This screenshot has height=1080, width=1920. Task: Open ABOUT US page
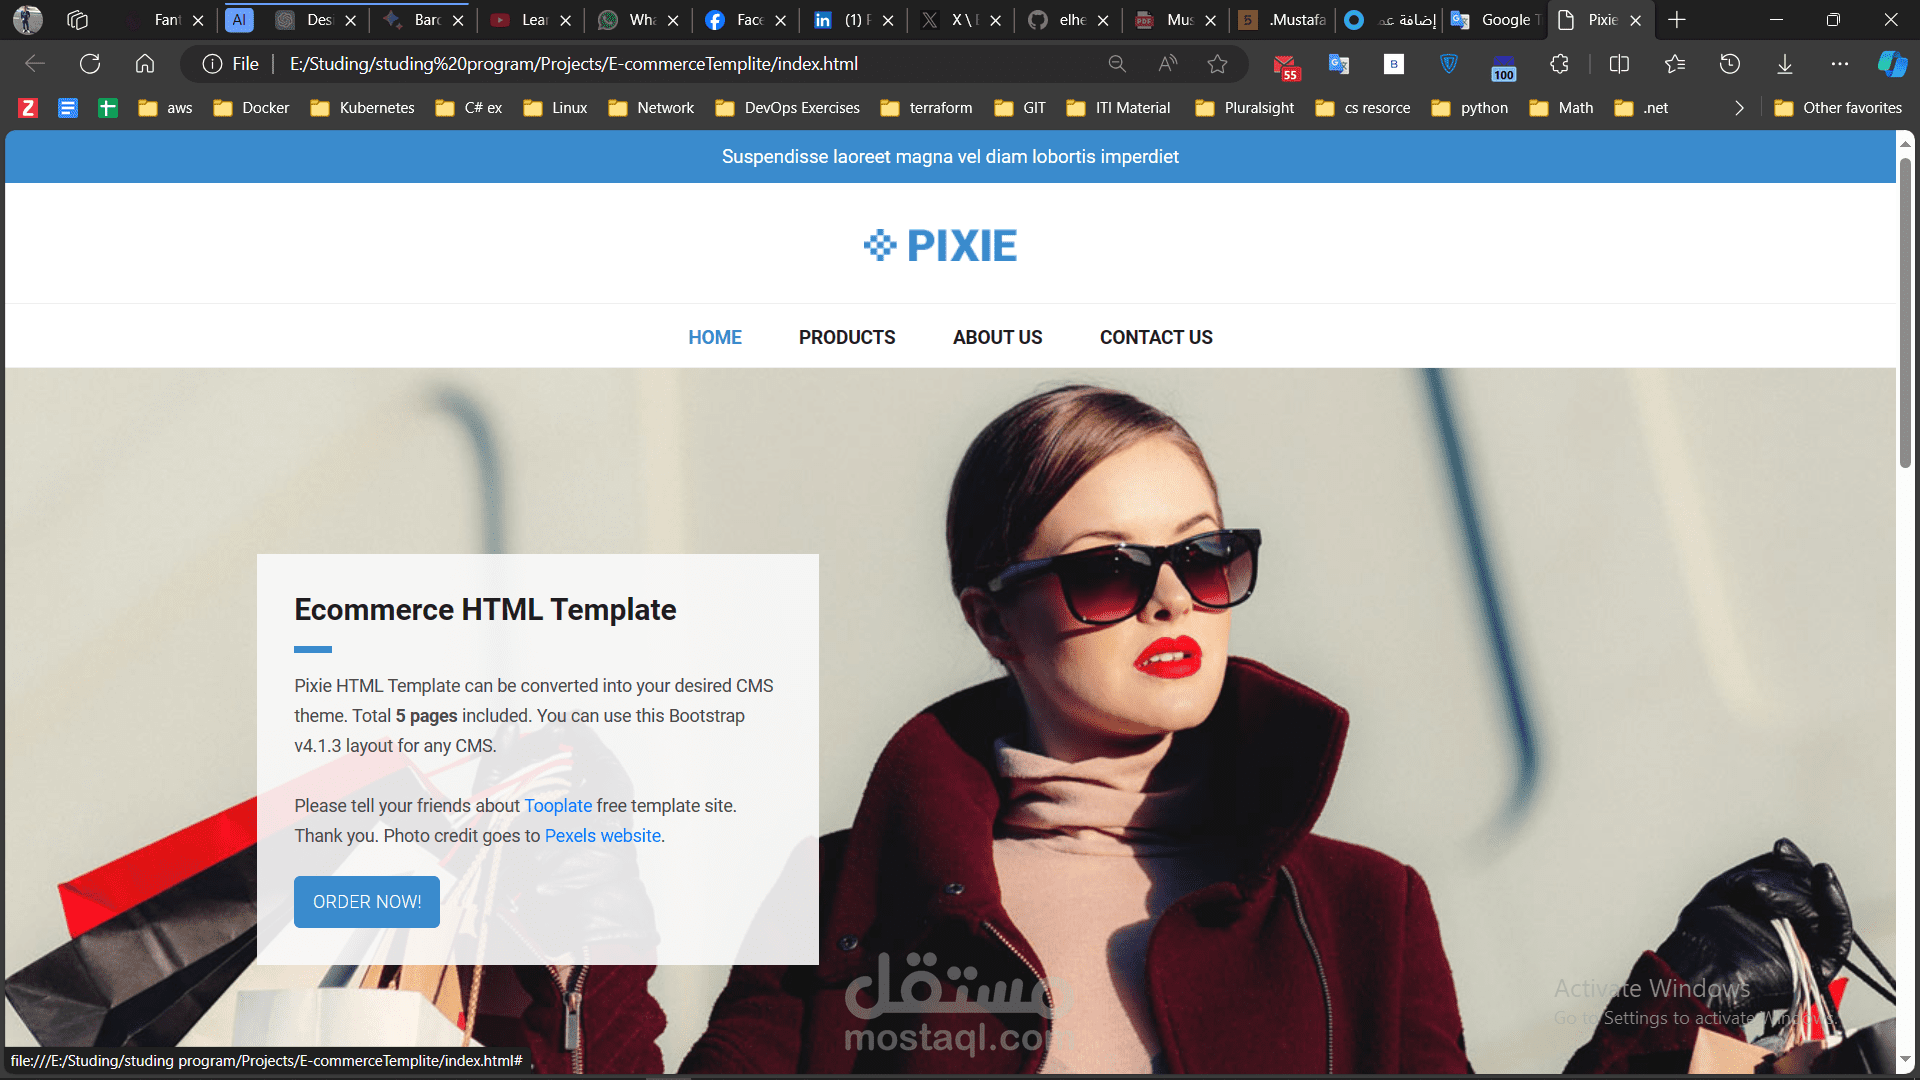(x=997, y=338)
